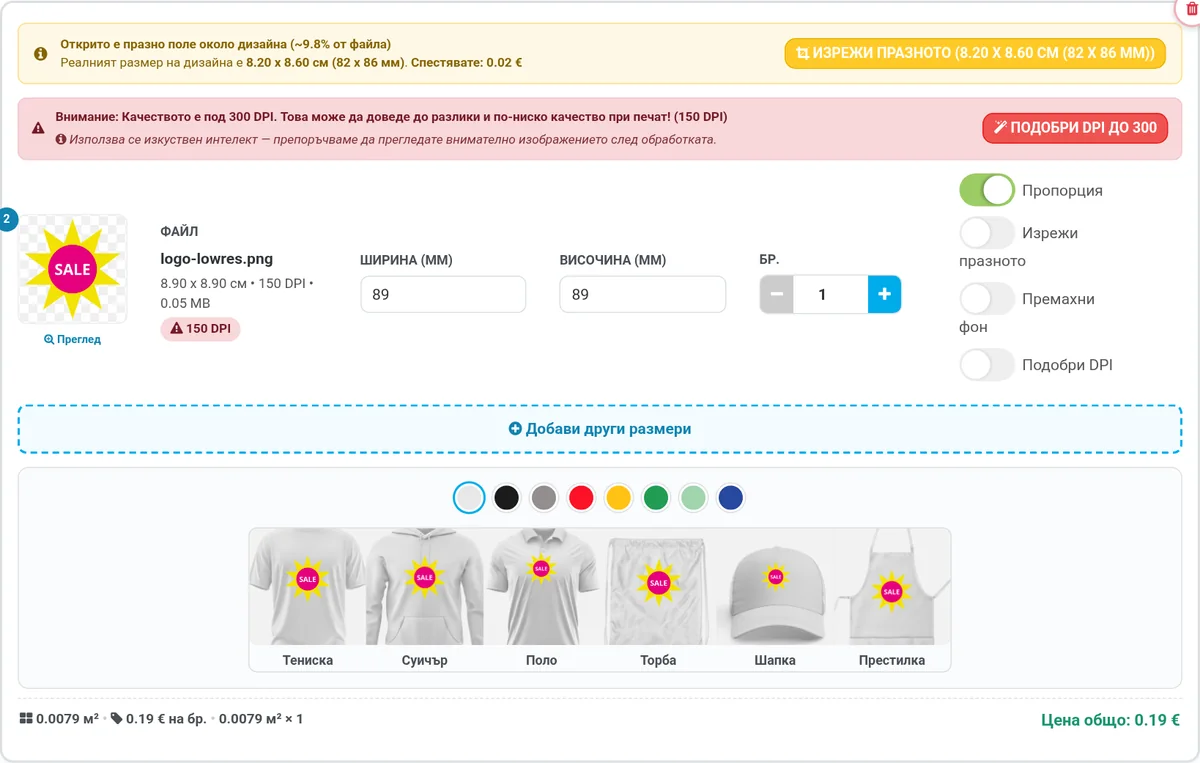The image size is (1200, 763).
Task: Click the ШИРИНА width input field
Action: (443, 295)
